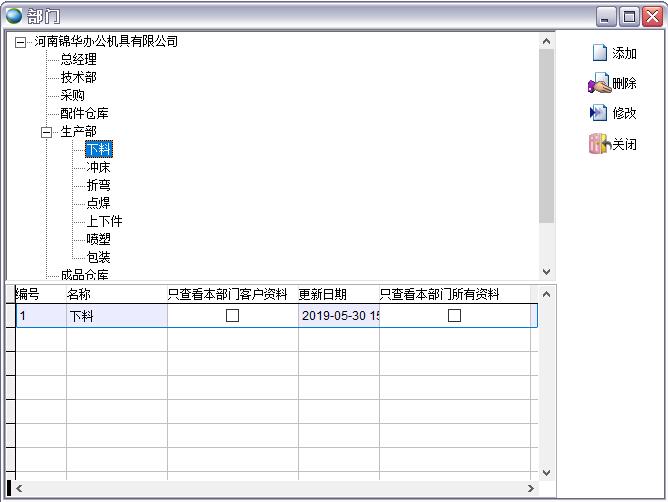Screen dimensions: 668x502
Task: Click the Modify (修改) icon
Action: [x=599, y=113]
